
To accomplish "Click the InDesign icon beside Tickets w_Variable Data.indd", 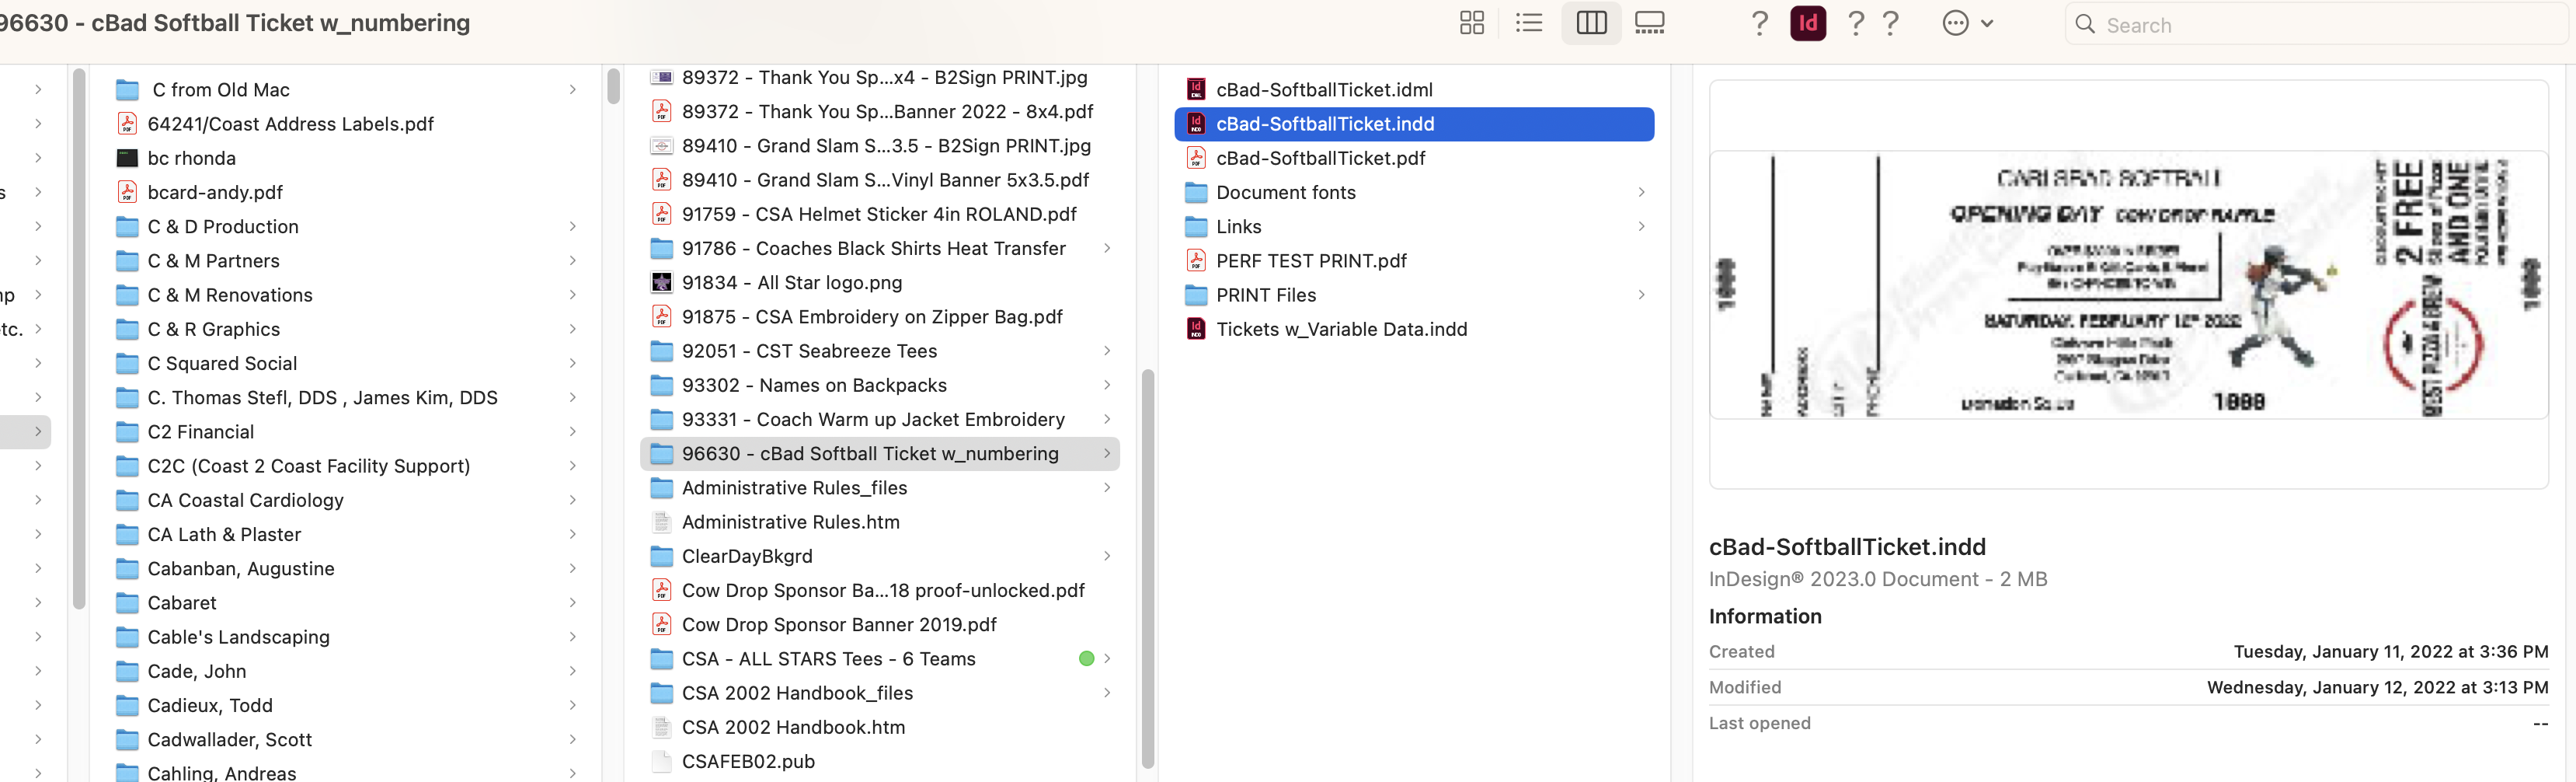I will click(x=1196, y=328).
